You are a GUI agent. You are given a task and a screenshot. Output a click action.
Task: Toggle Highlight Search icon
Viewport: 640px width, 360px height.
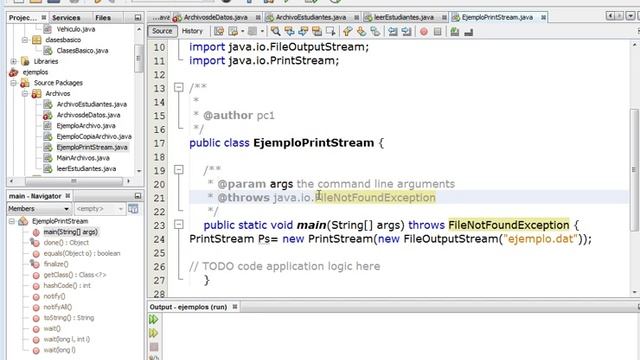pos(317,31)
